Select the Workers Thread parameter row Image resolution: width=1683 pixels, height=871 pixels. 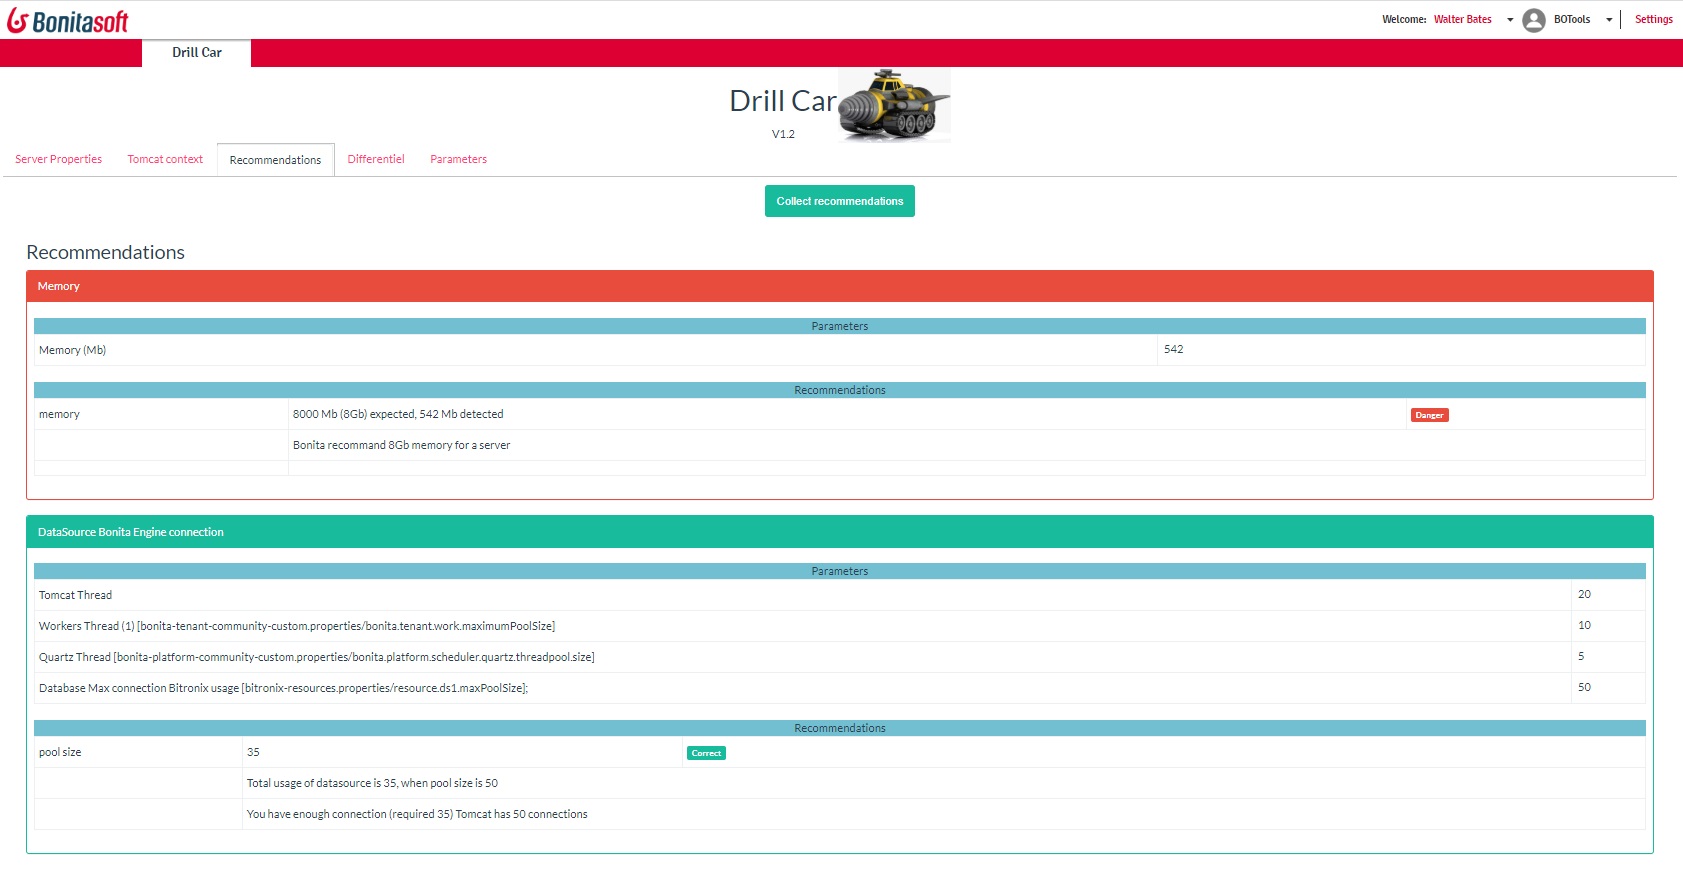(x=840, y=626)
